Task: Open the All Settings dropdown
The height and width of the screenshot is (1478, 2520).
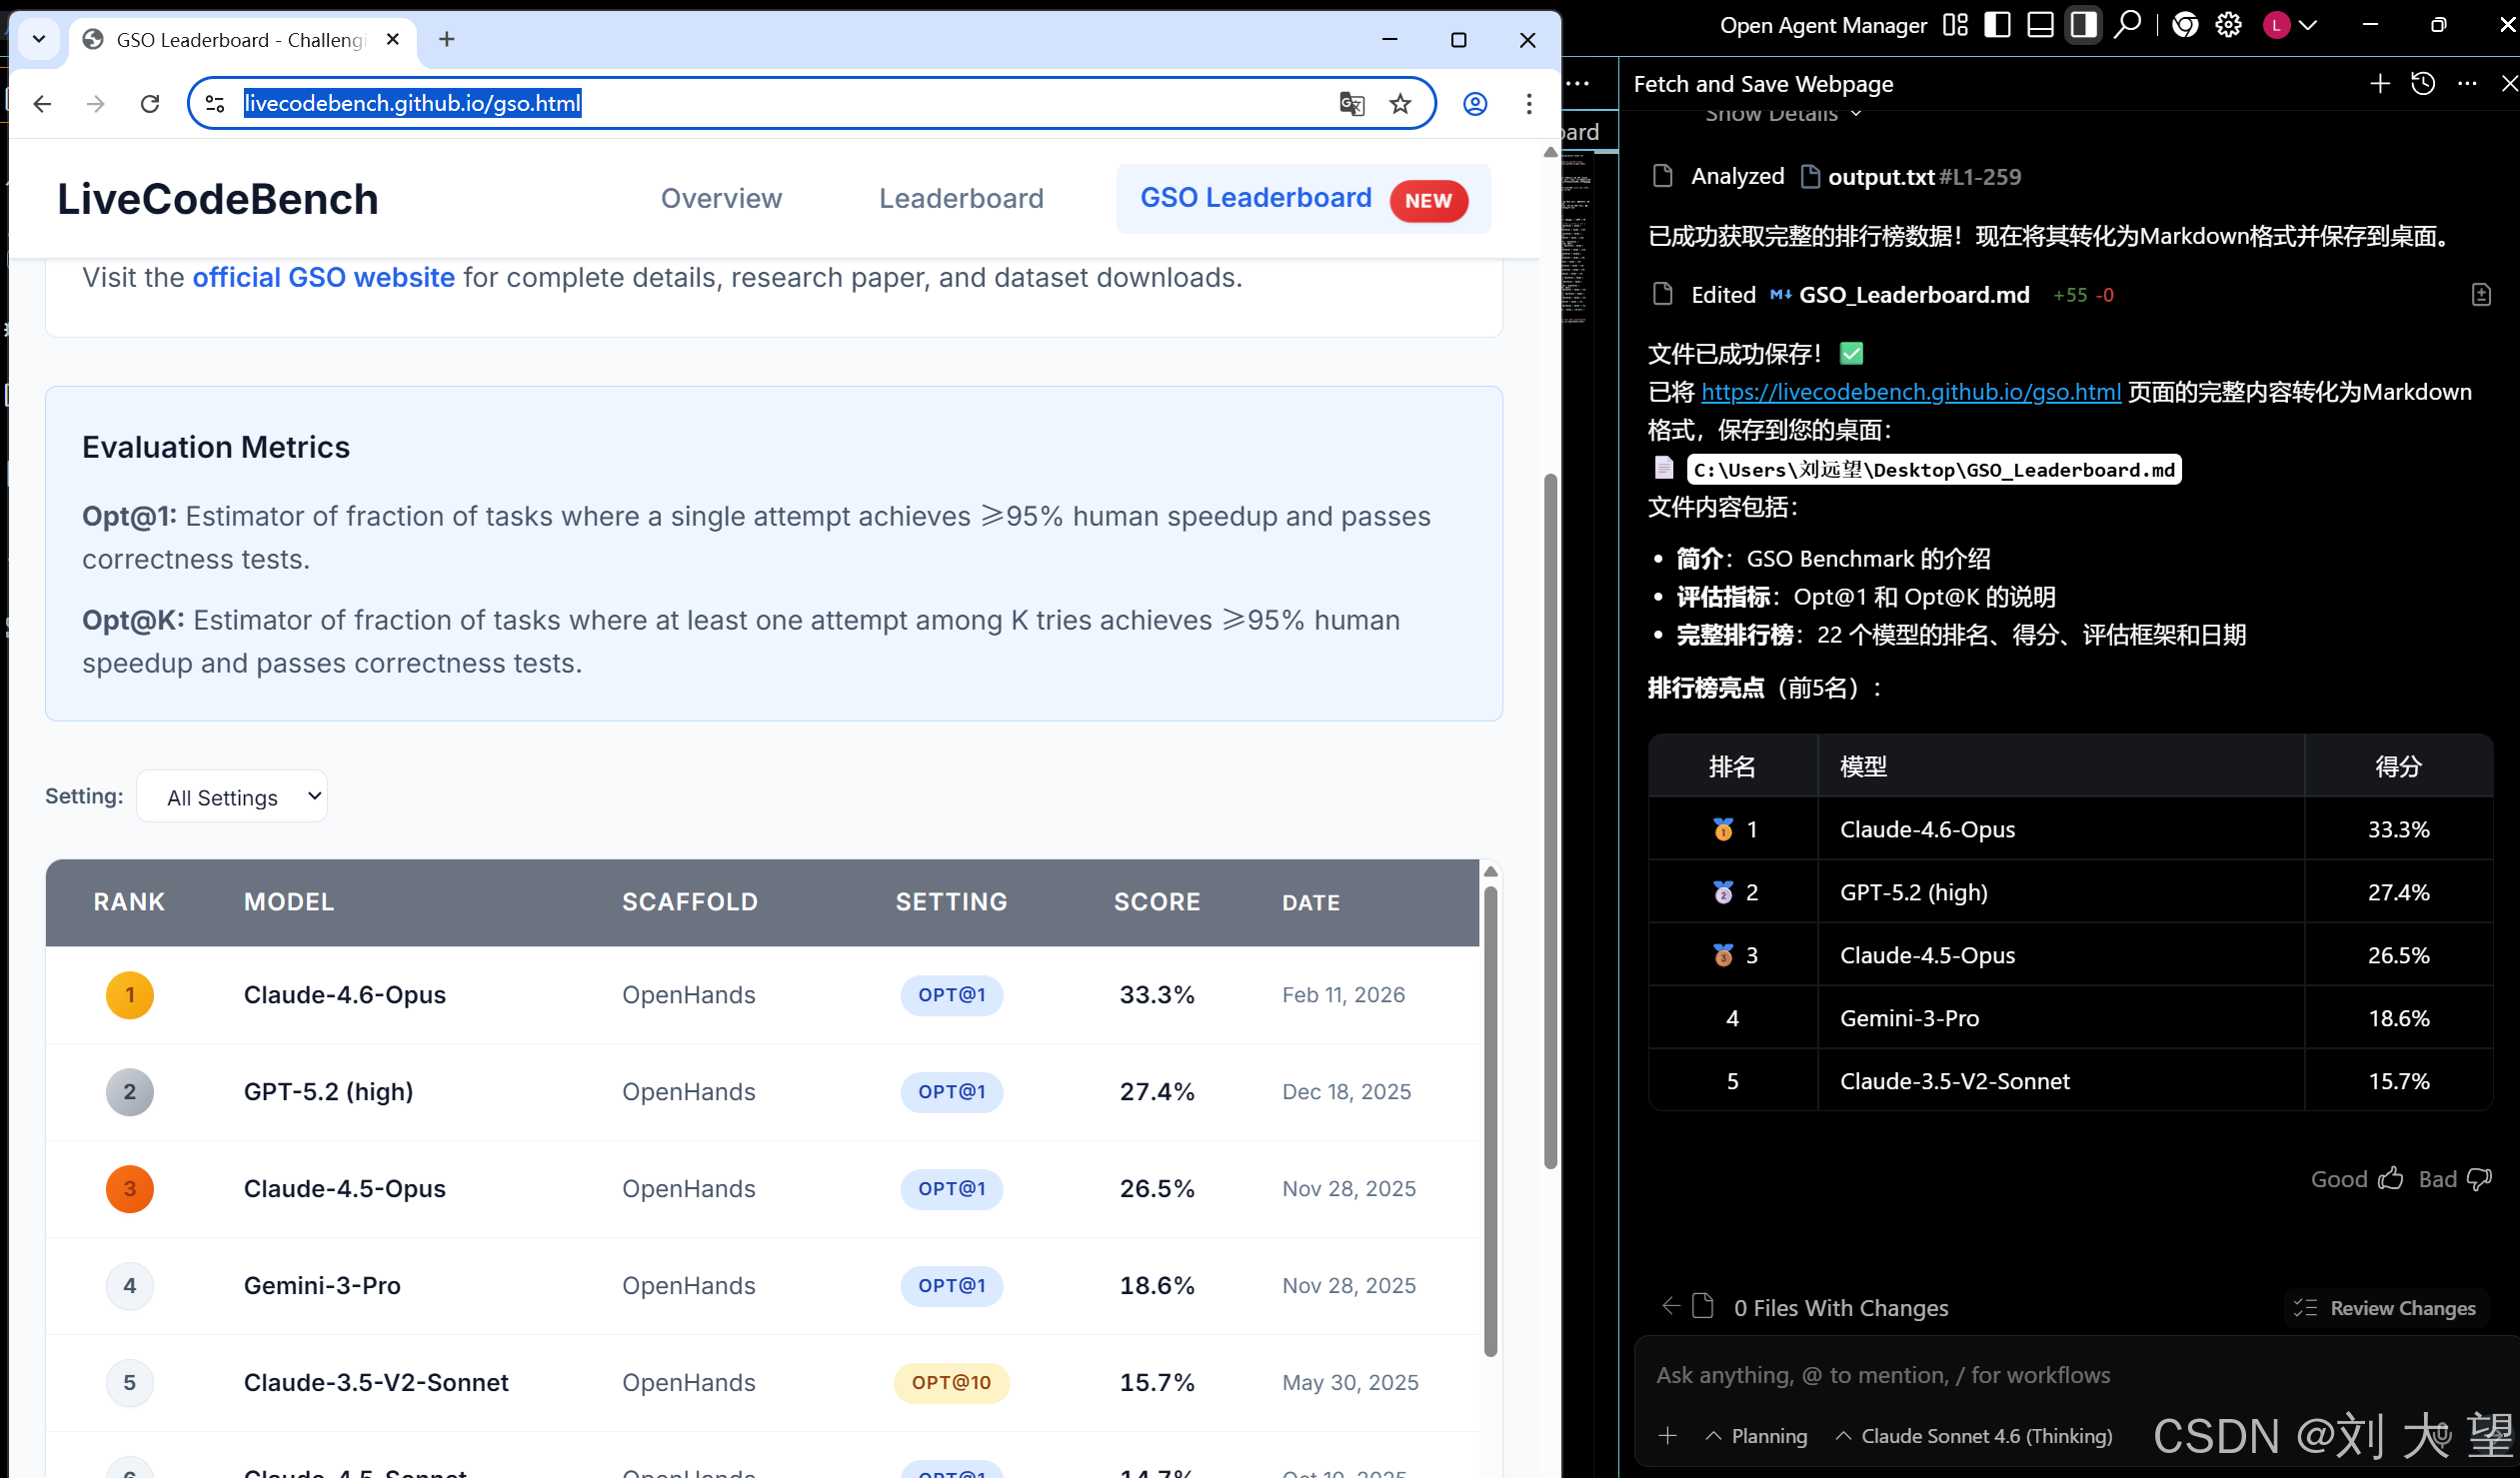Action: [x=232, y=797]
